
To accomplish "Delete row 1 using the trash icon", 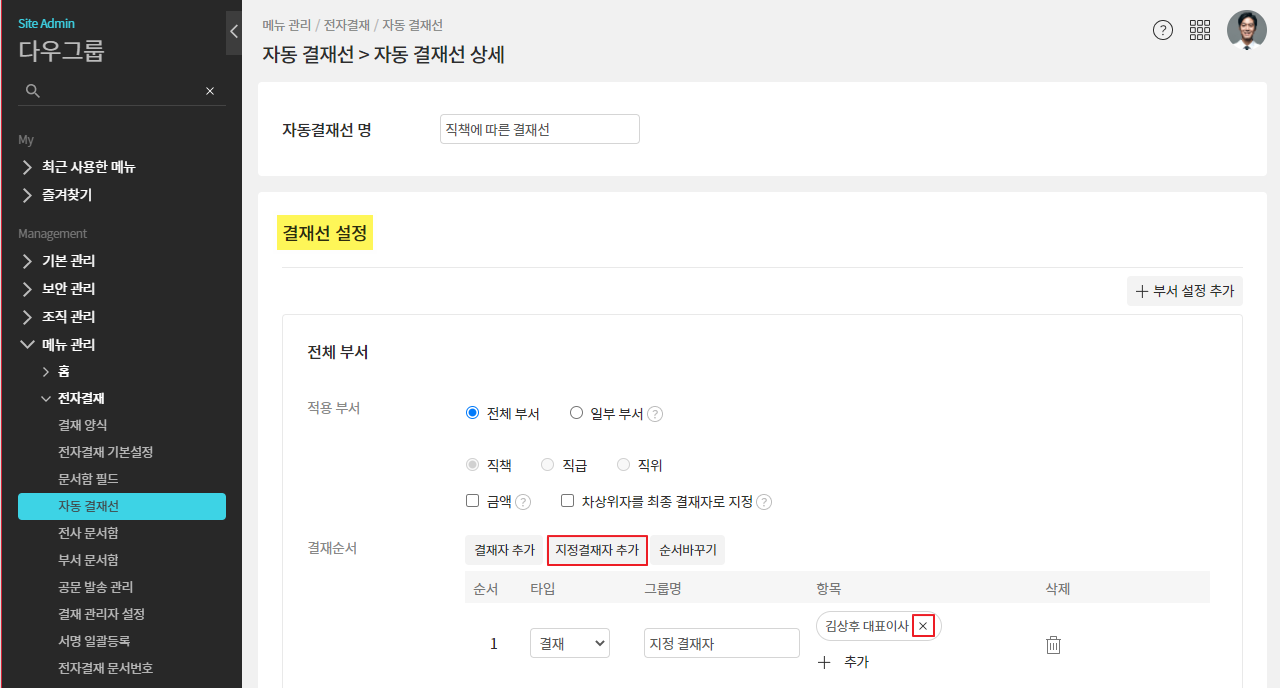I will 1053,645.
